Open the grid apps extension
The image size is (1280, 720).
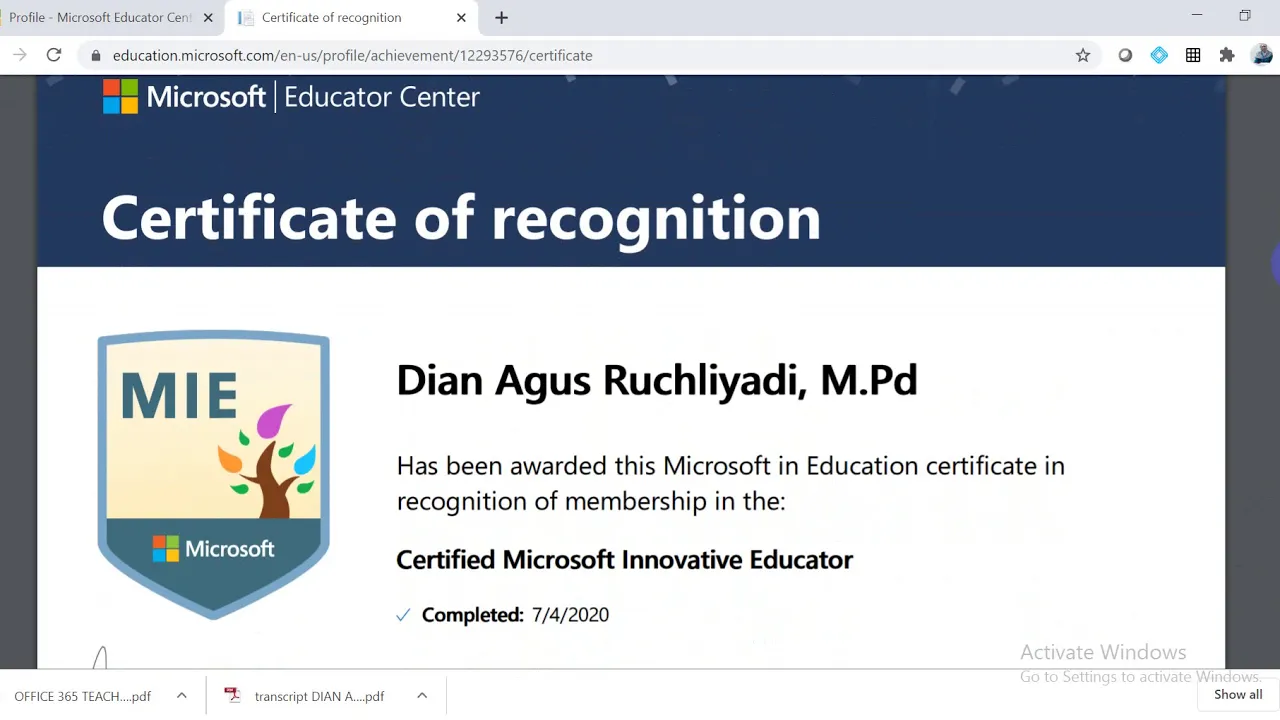click(x=1193, y=55)
